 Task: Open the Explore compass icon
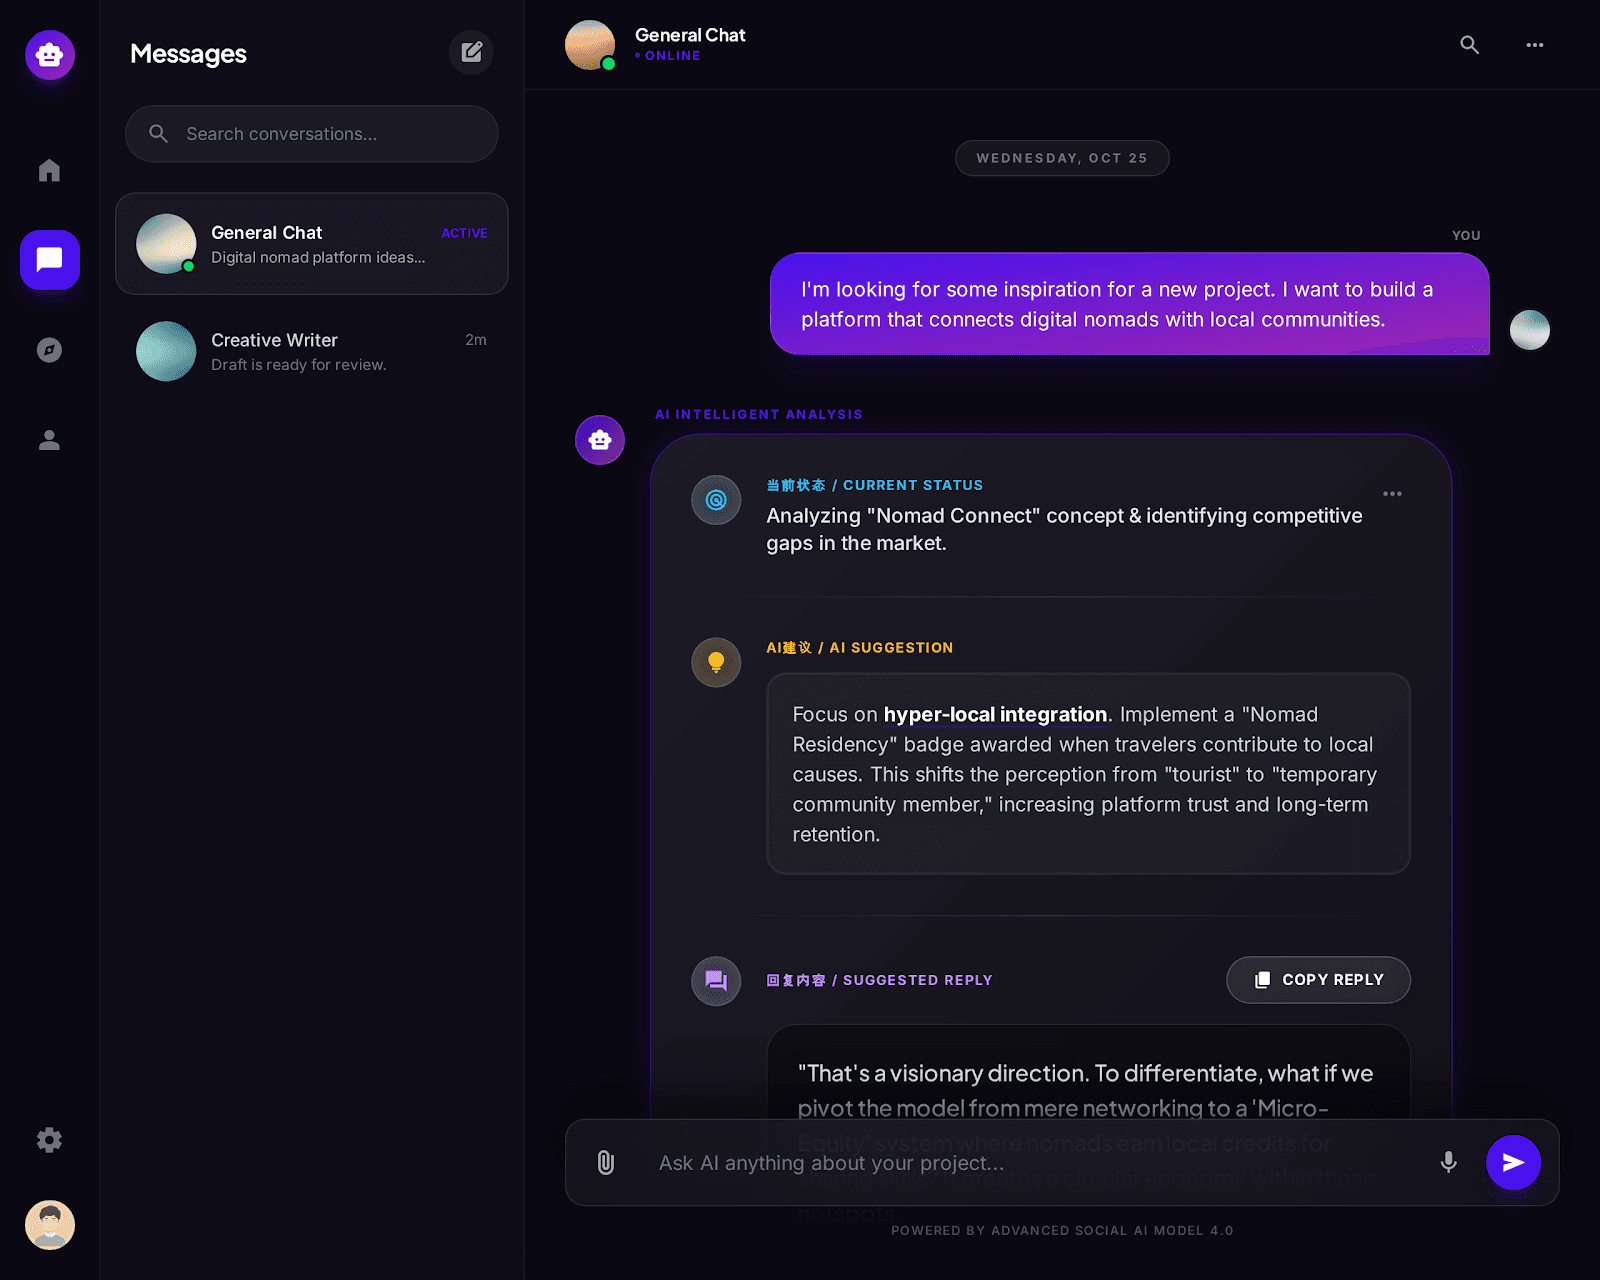(x=49, y=350)
